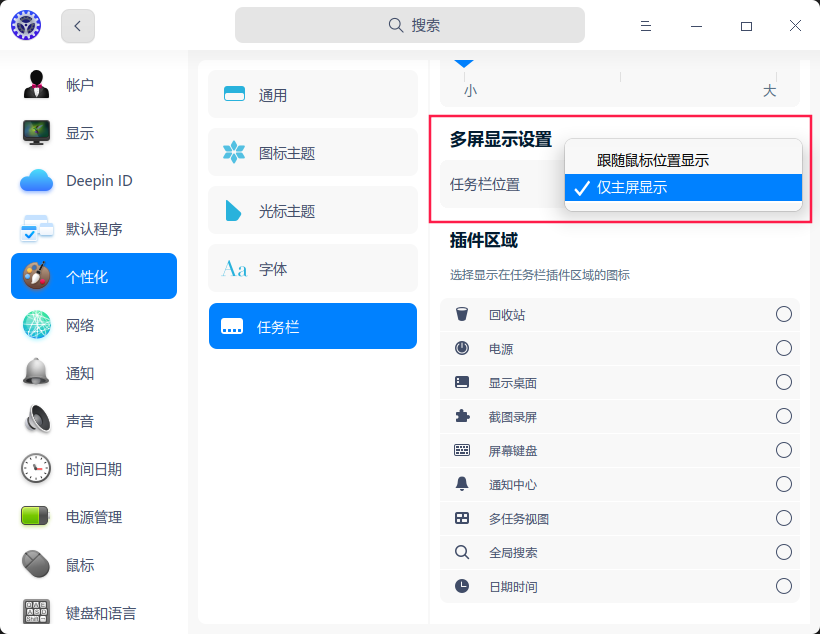Enable 截图录屏 plugin radio button
This screenshot has width=820, height=634.
click(x=783, y=416)
